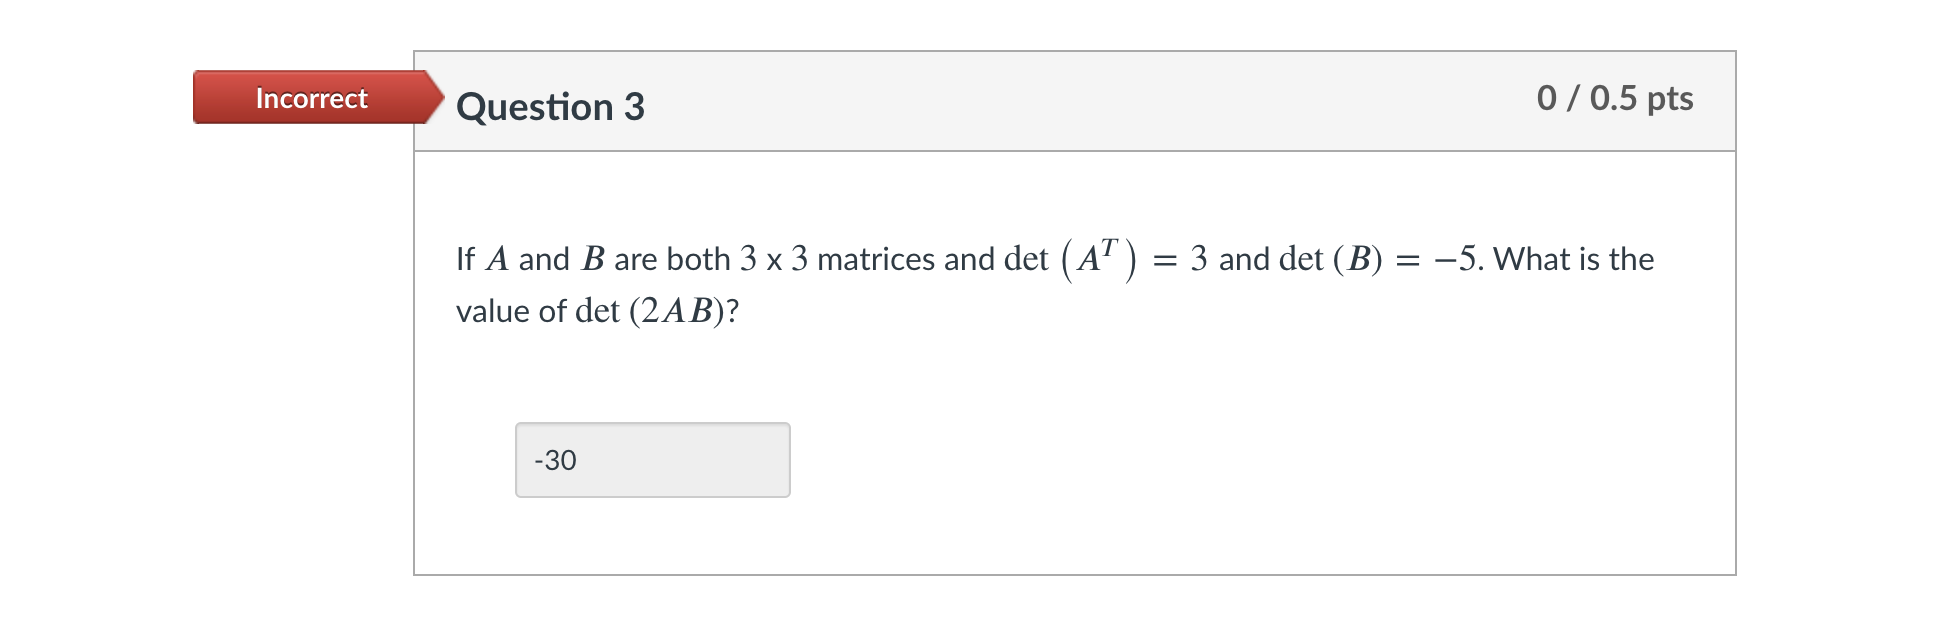The height and width of the screenshot is (621, 1937).
Task: Click the border of the question panel
Action: point(417,350)
